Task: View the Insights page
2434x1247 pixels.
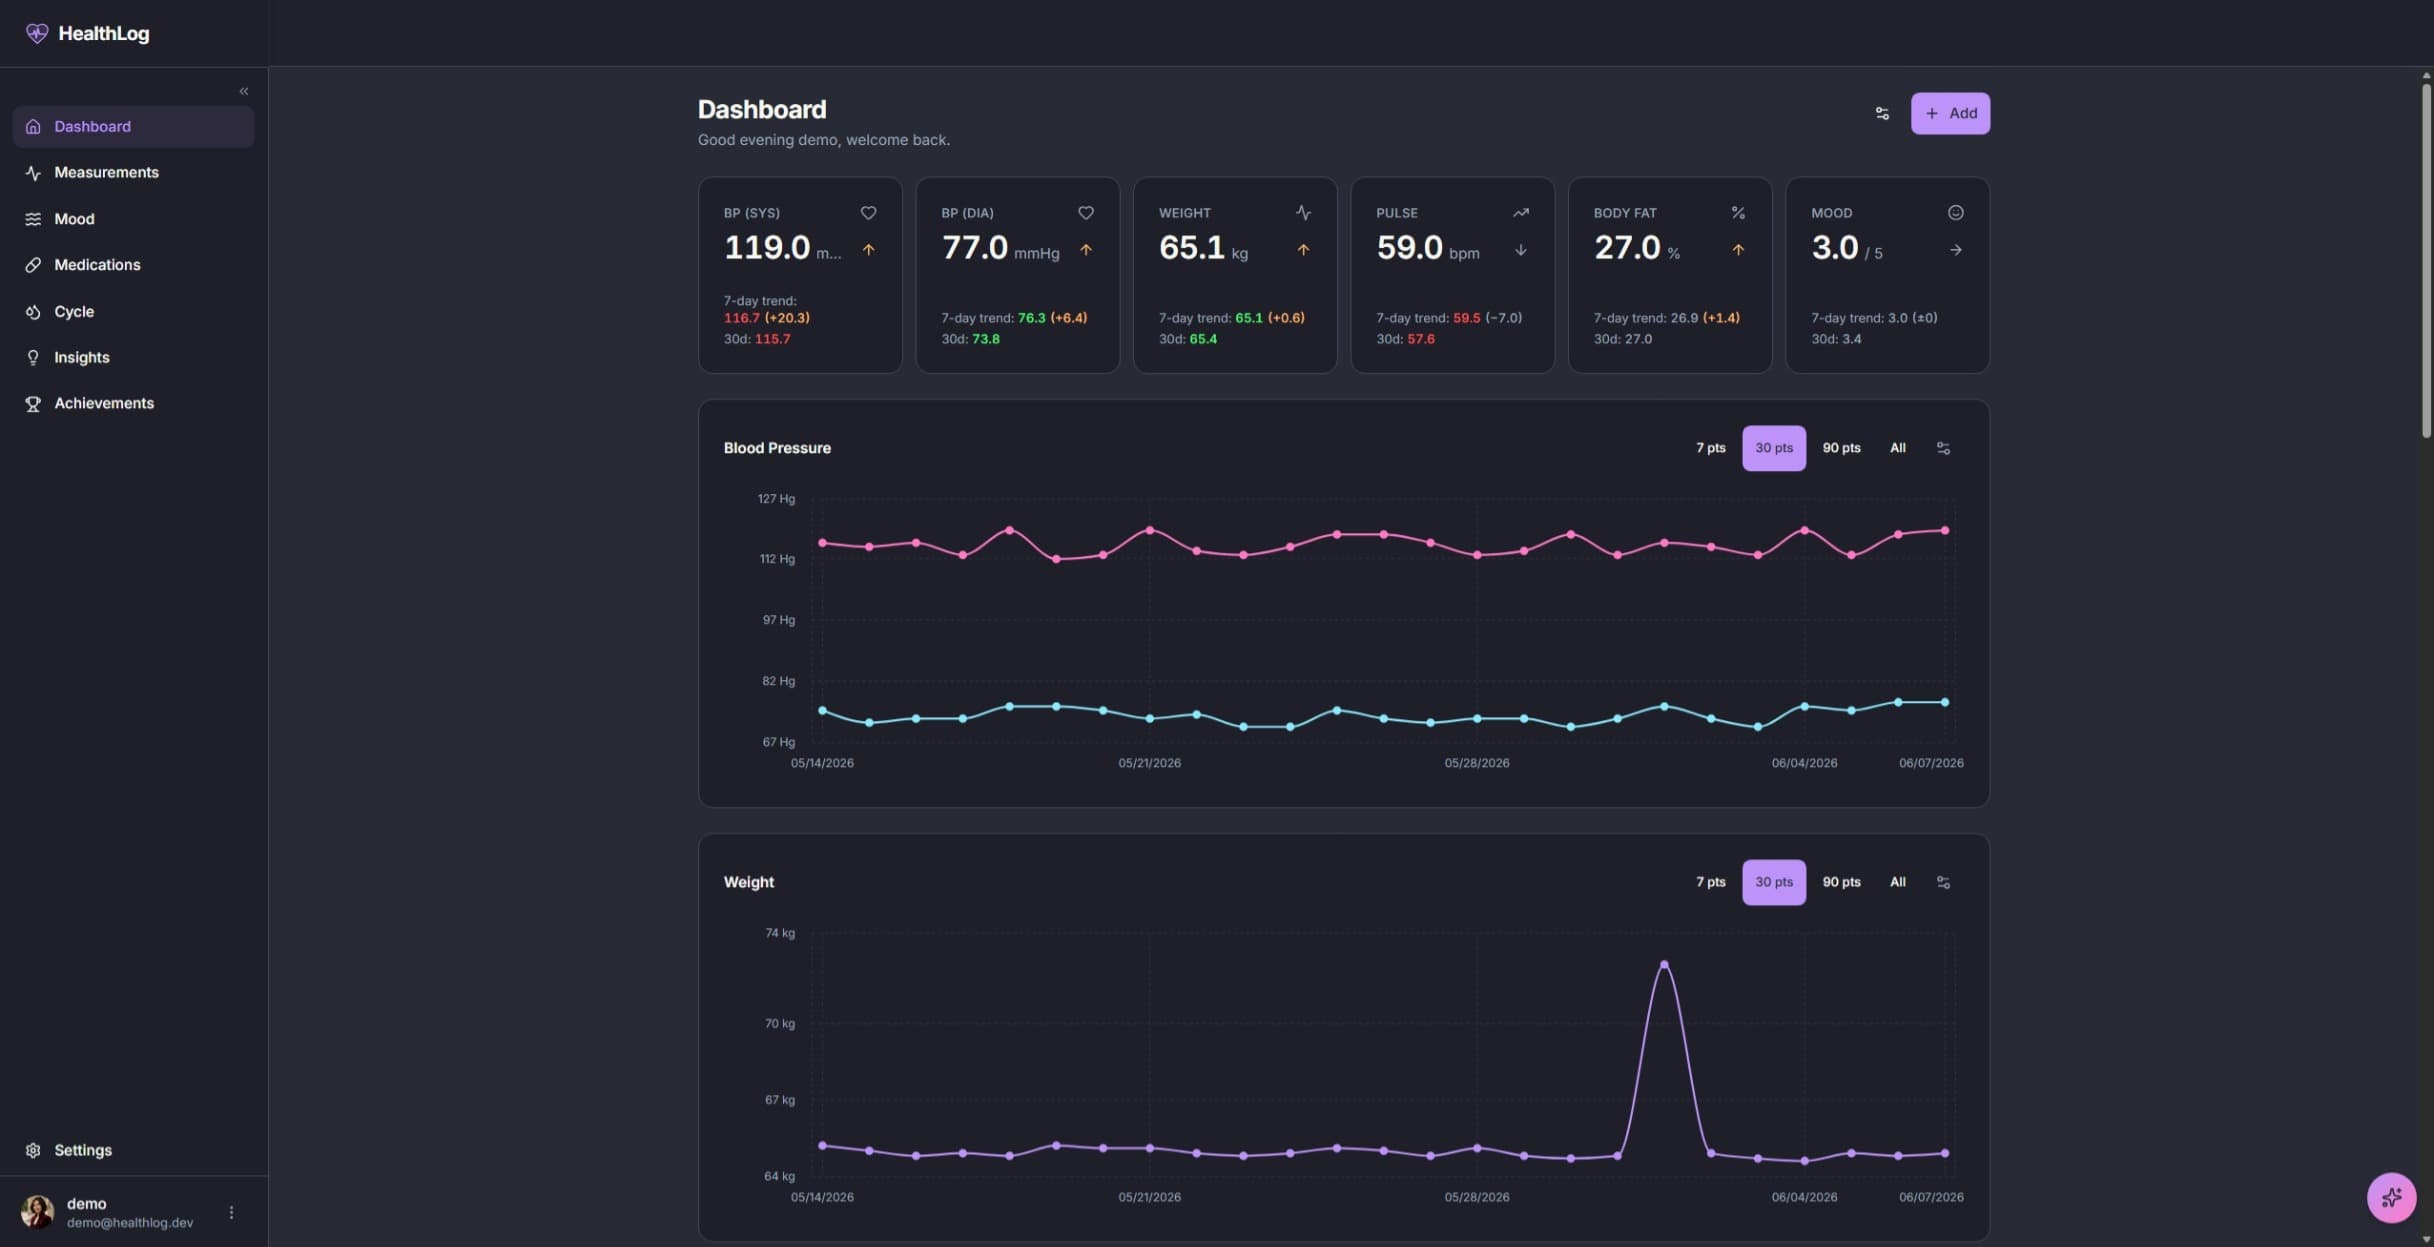Action: [133, 358]
